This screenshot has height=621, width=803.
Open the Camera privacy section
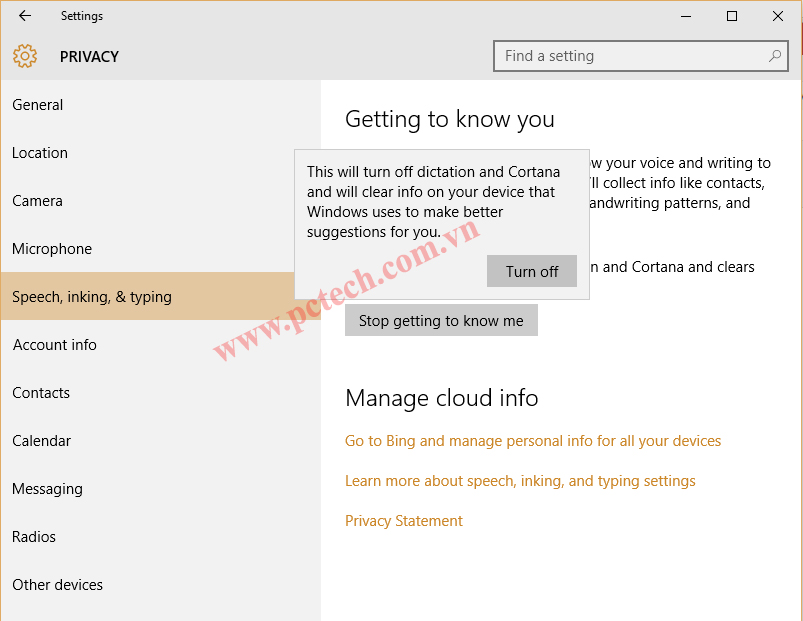(37, 200)
